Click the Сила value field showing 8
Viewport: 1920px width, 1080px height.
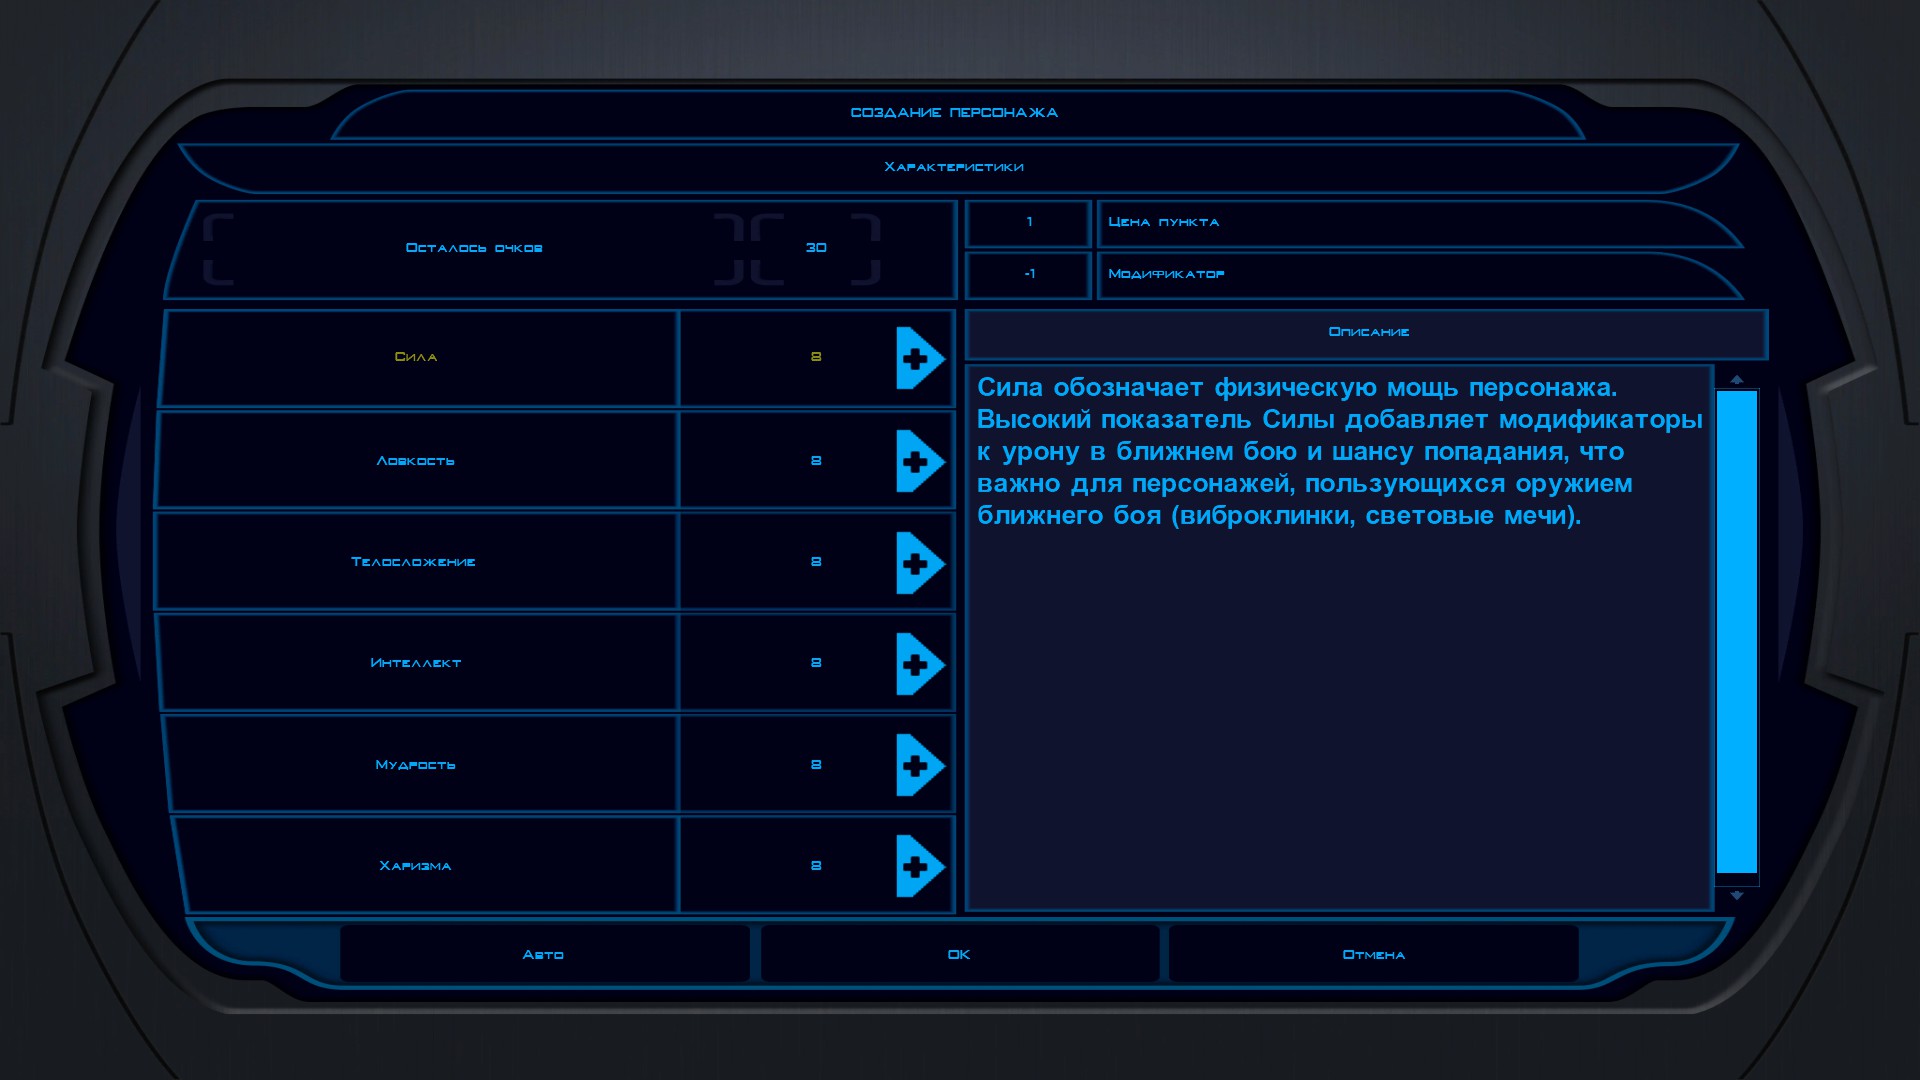[x=816, y=358]
